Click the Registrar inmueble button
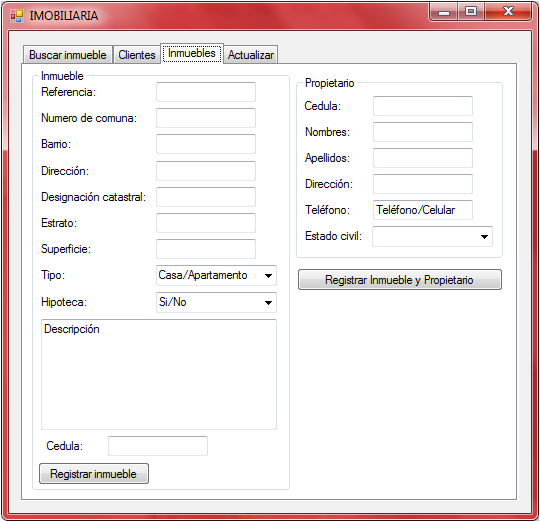This screenshot has height=522, width=540. [x=94, y=474]
